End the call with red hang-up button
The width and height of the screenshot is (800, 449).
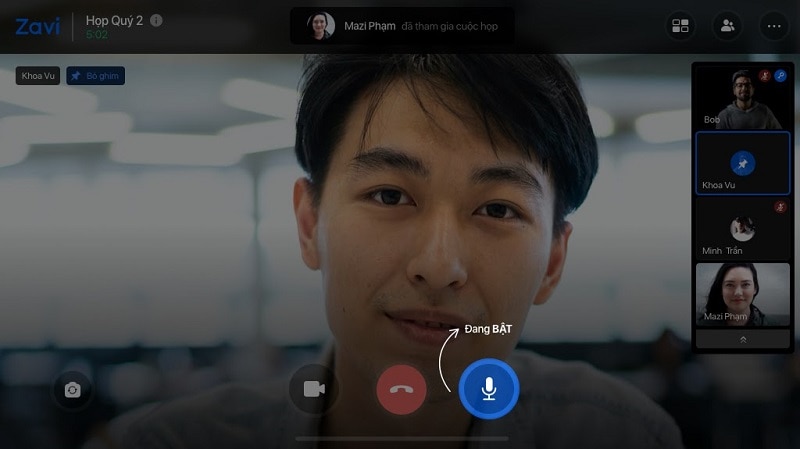tap(402, 389)
